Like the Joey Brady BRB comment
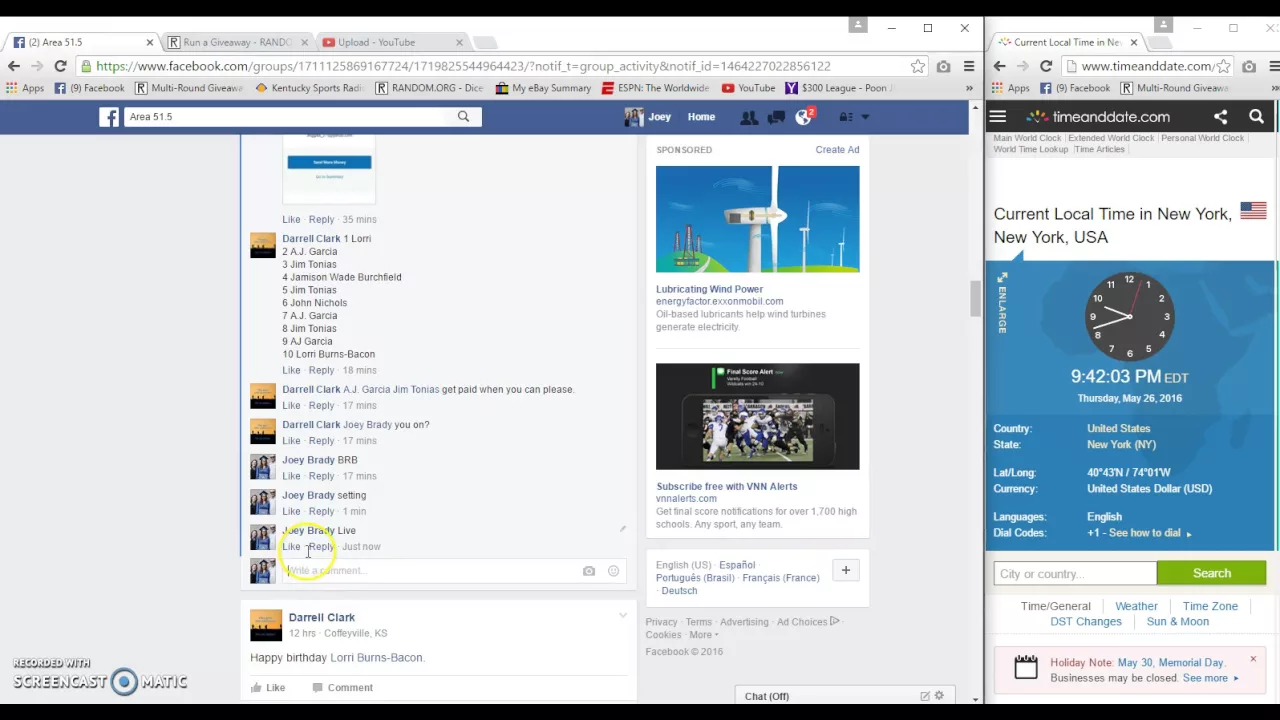This screenshot has width=1280, height=720. [x=291, y=476]
